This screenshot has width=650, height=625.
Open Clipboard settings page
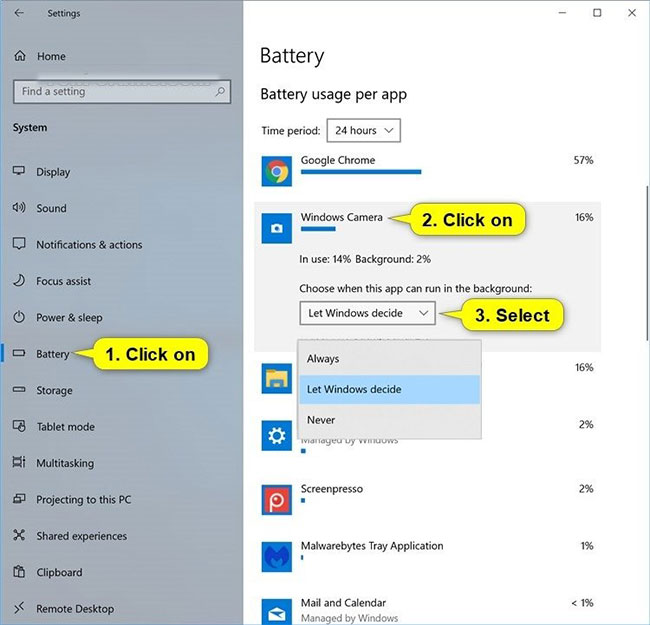coord(59,572)
